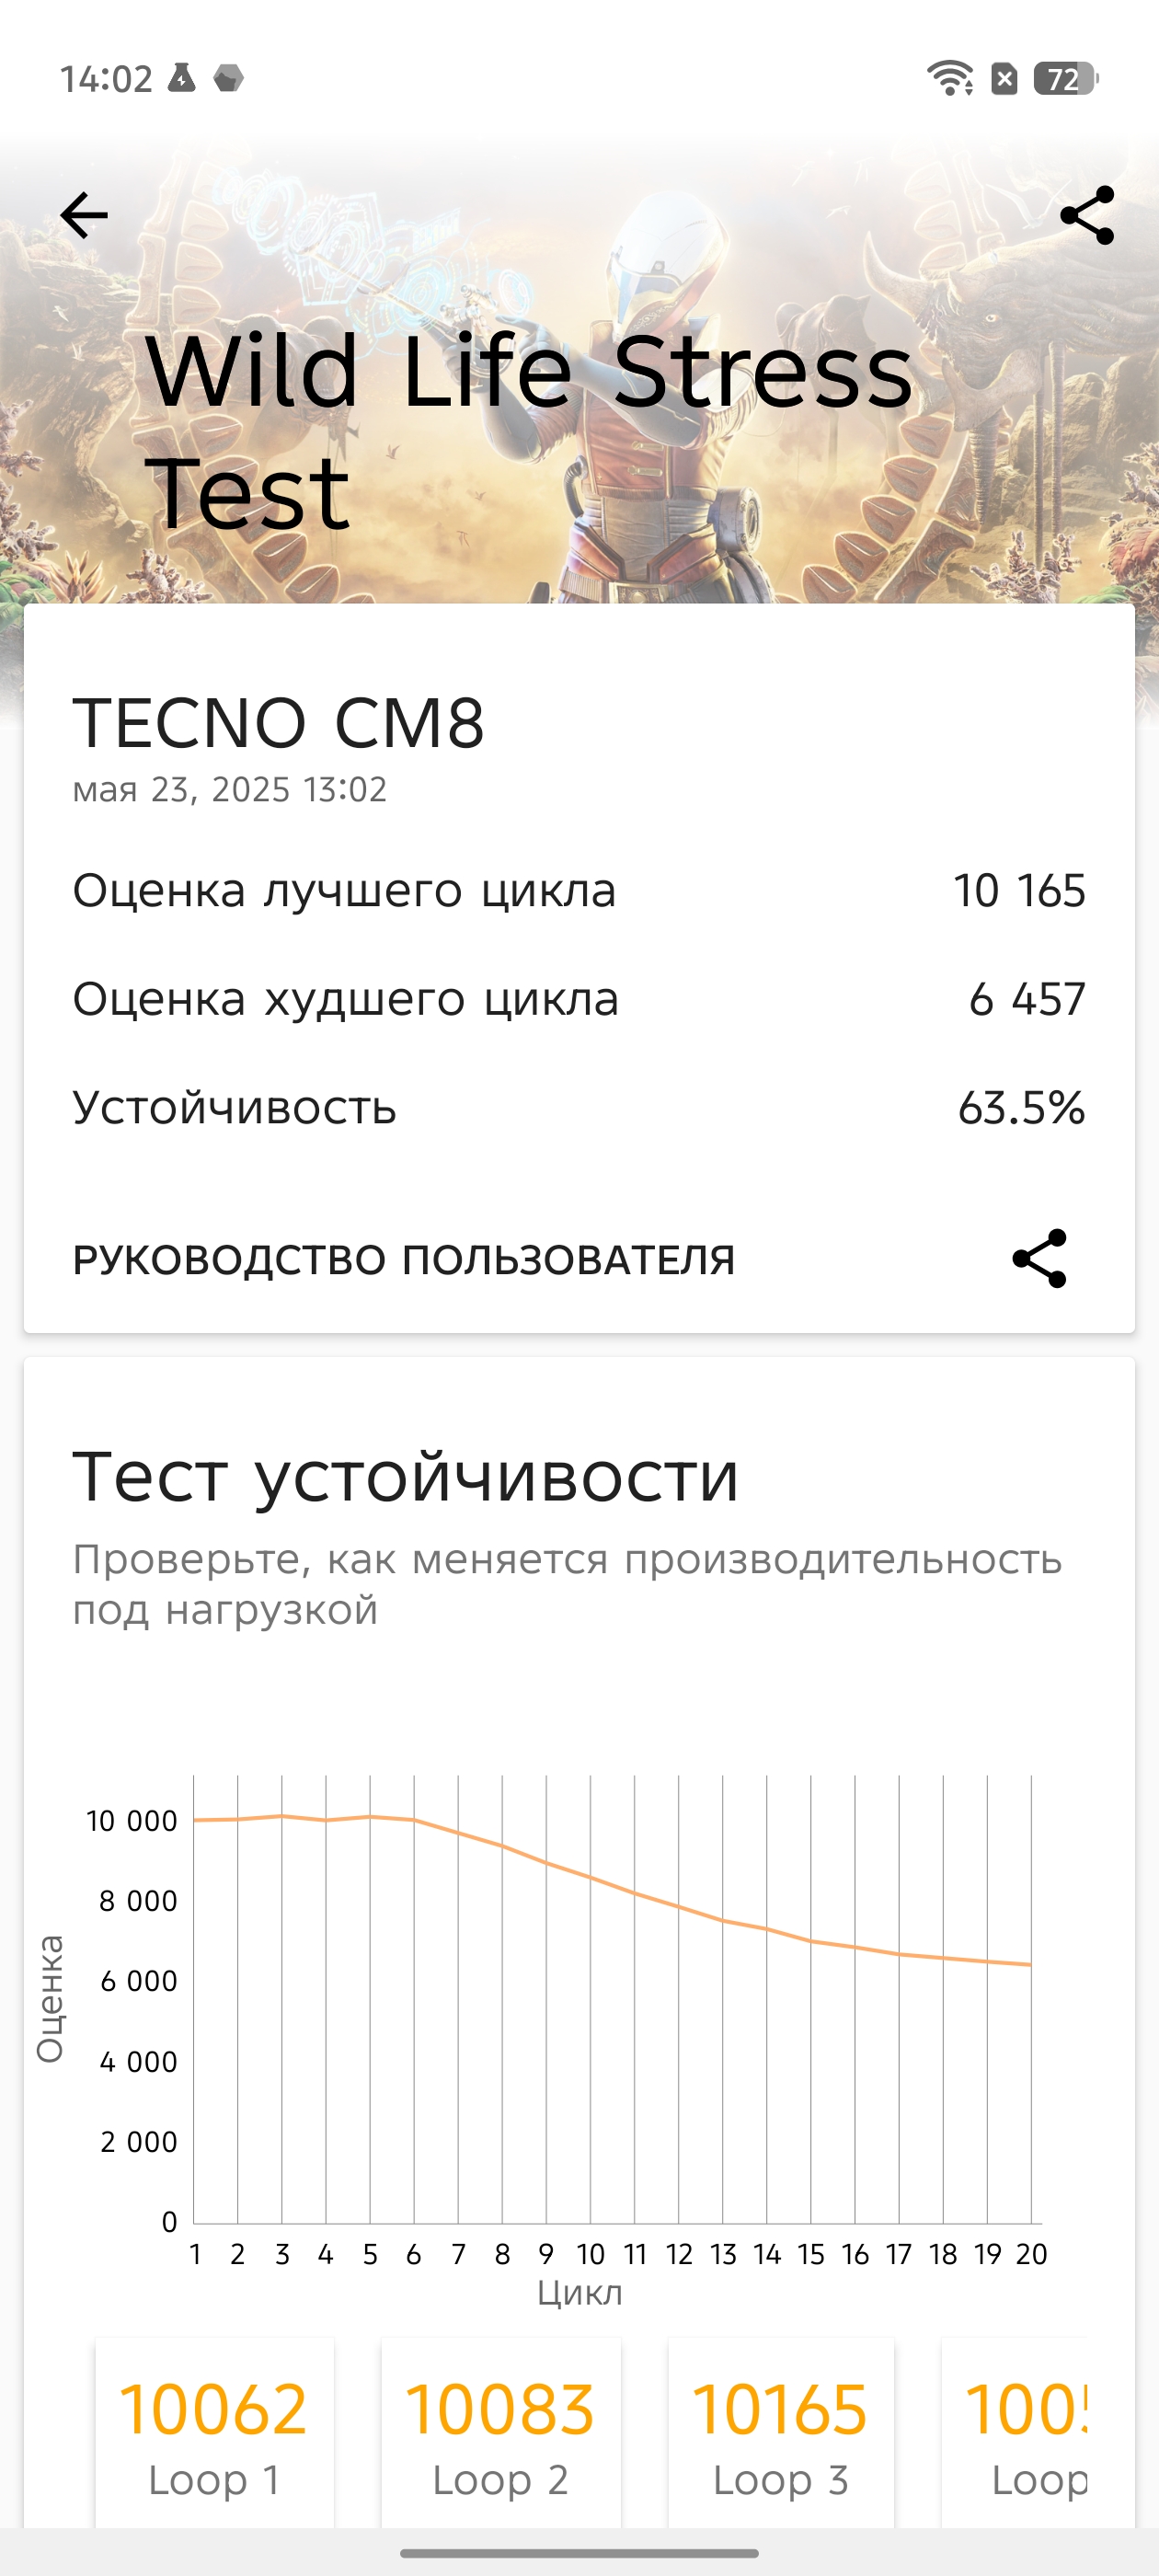
Task: Tap the back arrow icon
Action: click(x=84, y=216)
